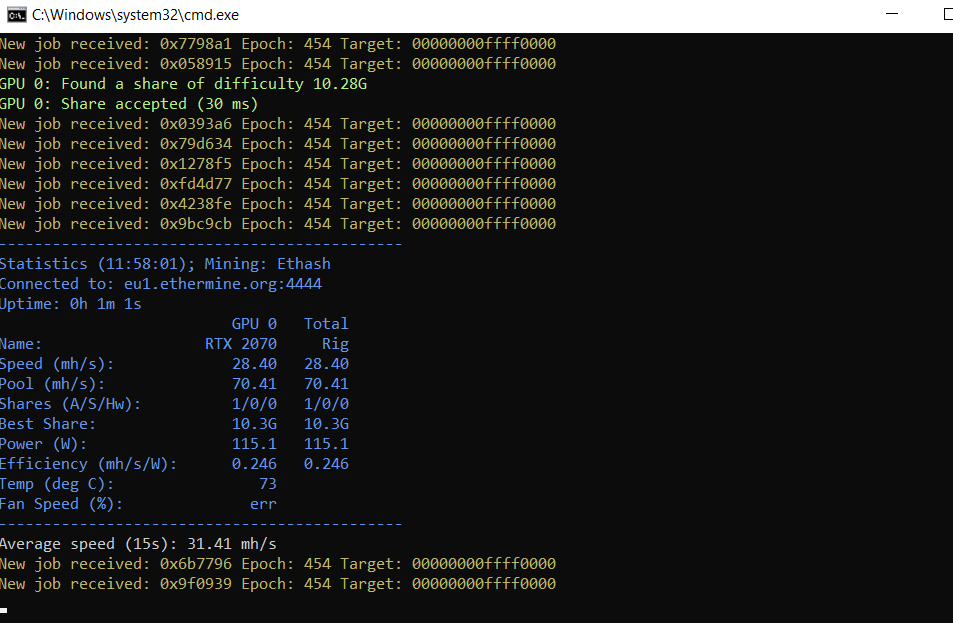
Task: Click GPU 0 pool value 70.41
Action: [x=254, y=384]
